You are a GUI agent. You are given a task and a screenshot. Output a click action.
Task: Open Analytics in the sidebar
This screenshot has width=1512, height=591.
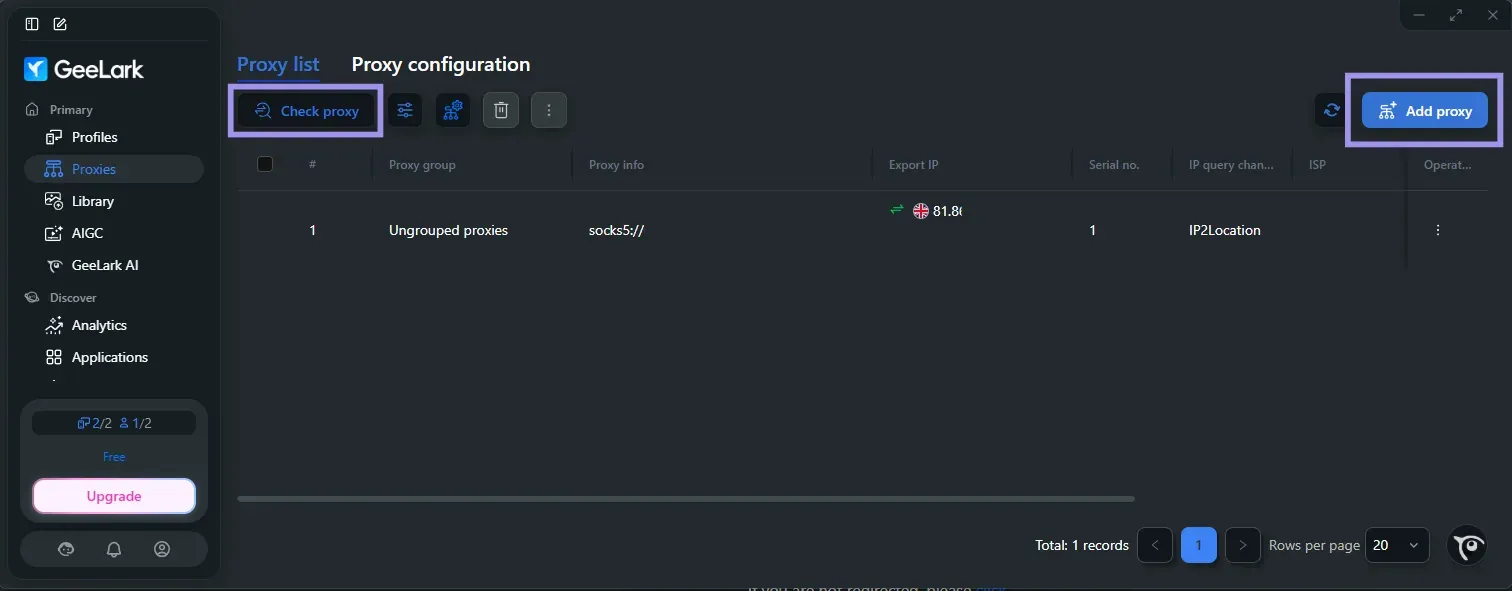click(x=114, y=325)
